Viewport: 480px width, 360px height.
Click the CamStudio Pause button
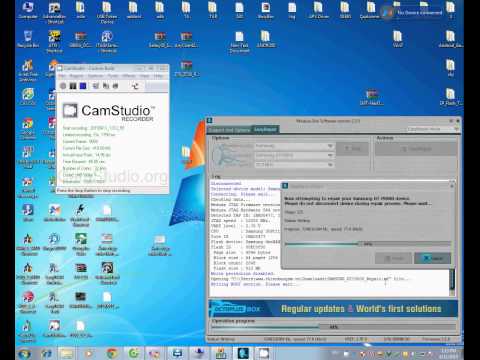point(73,86)
